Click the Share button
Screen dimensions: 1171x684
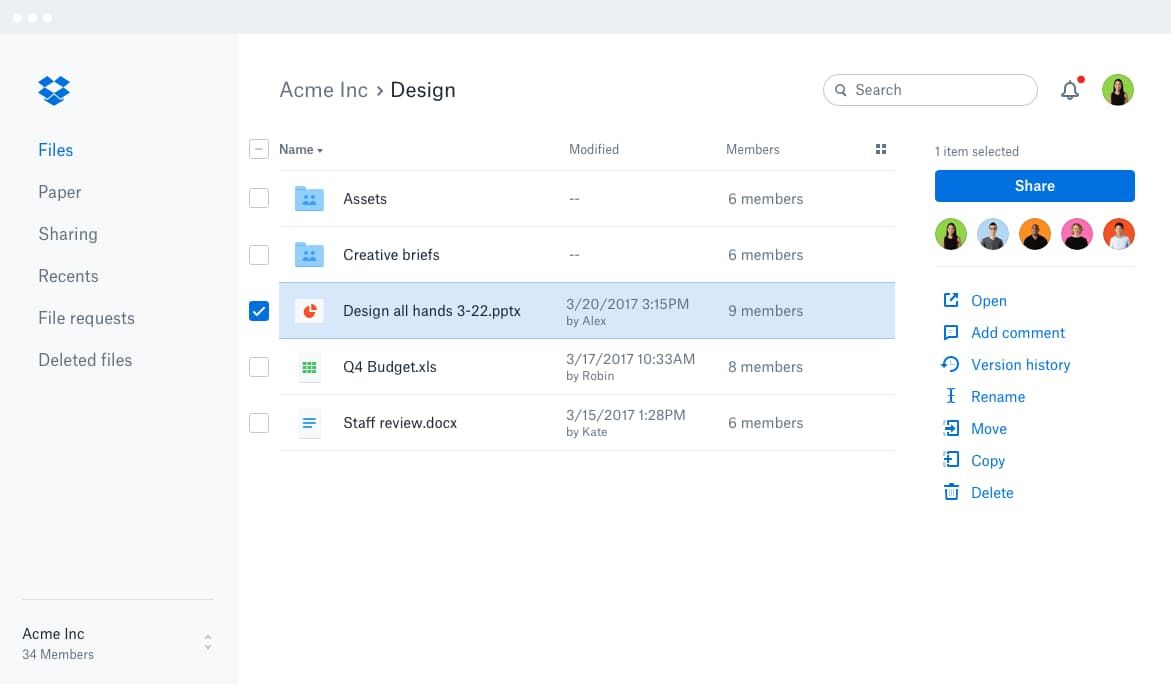coord(1034,186)
